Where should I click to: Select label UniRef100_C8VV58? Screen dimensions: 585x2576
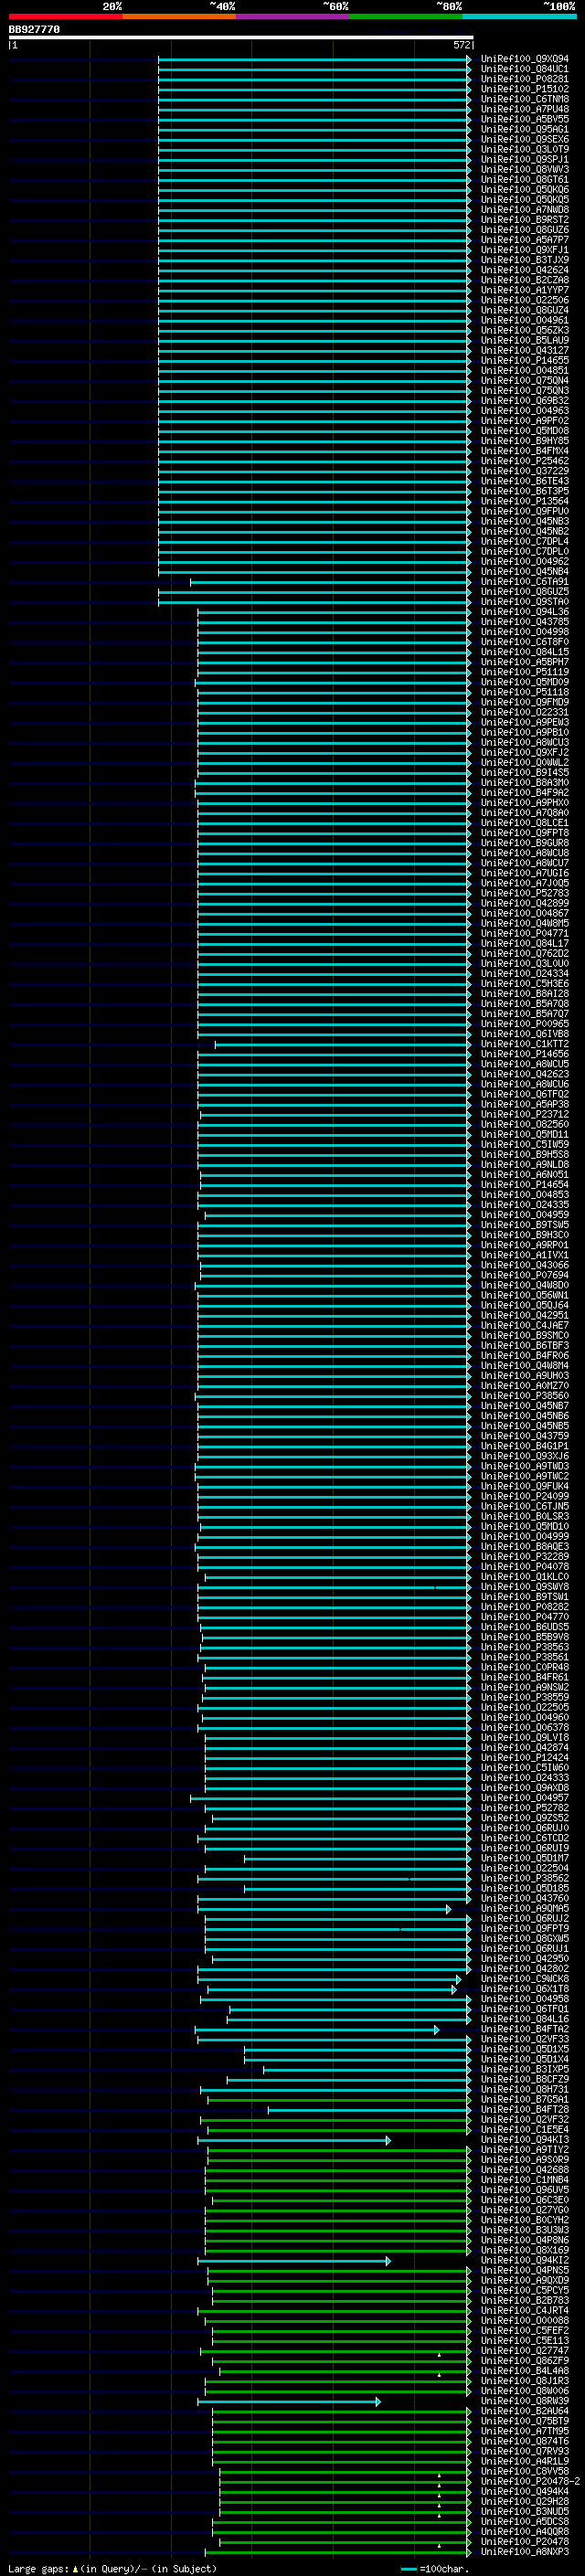[525, 2471]
